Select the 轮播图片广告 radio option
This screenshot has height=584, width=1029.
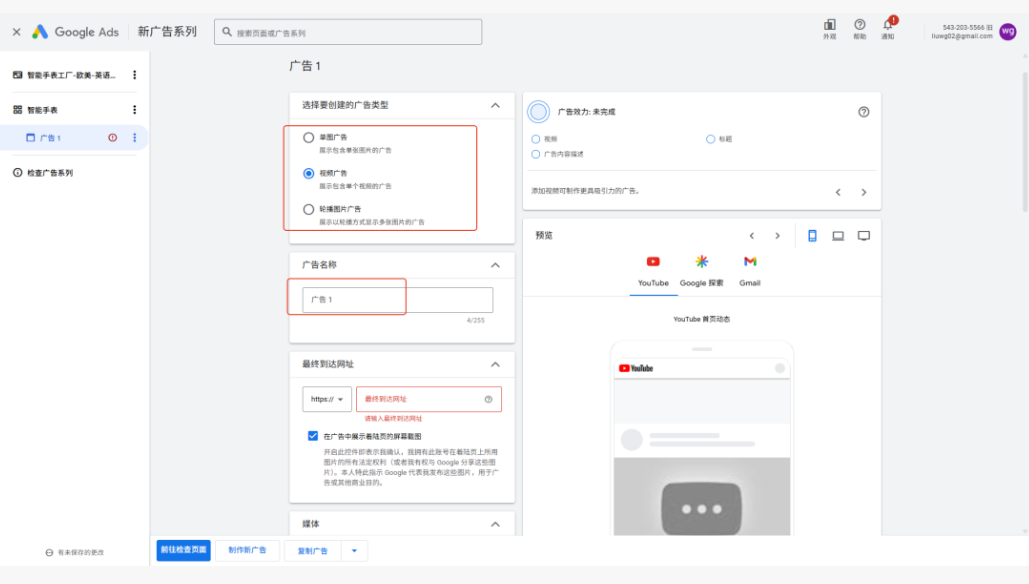click(x=308, y=209)
